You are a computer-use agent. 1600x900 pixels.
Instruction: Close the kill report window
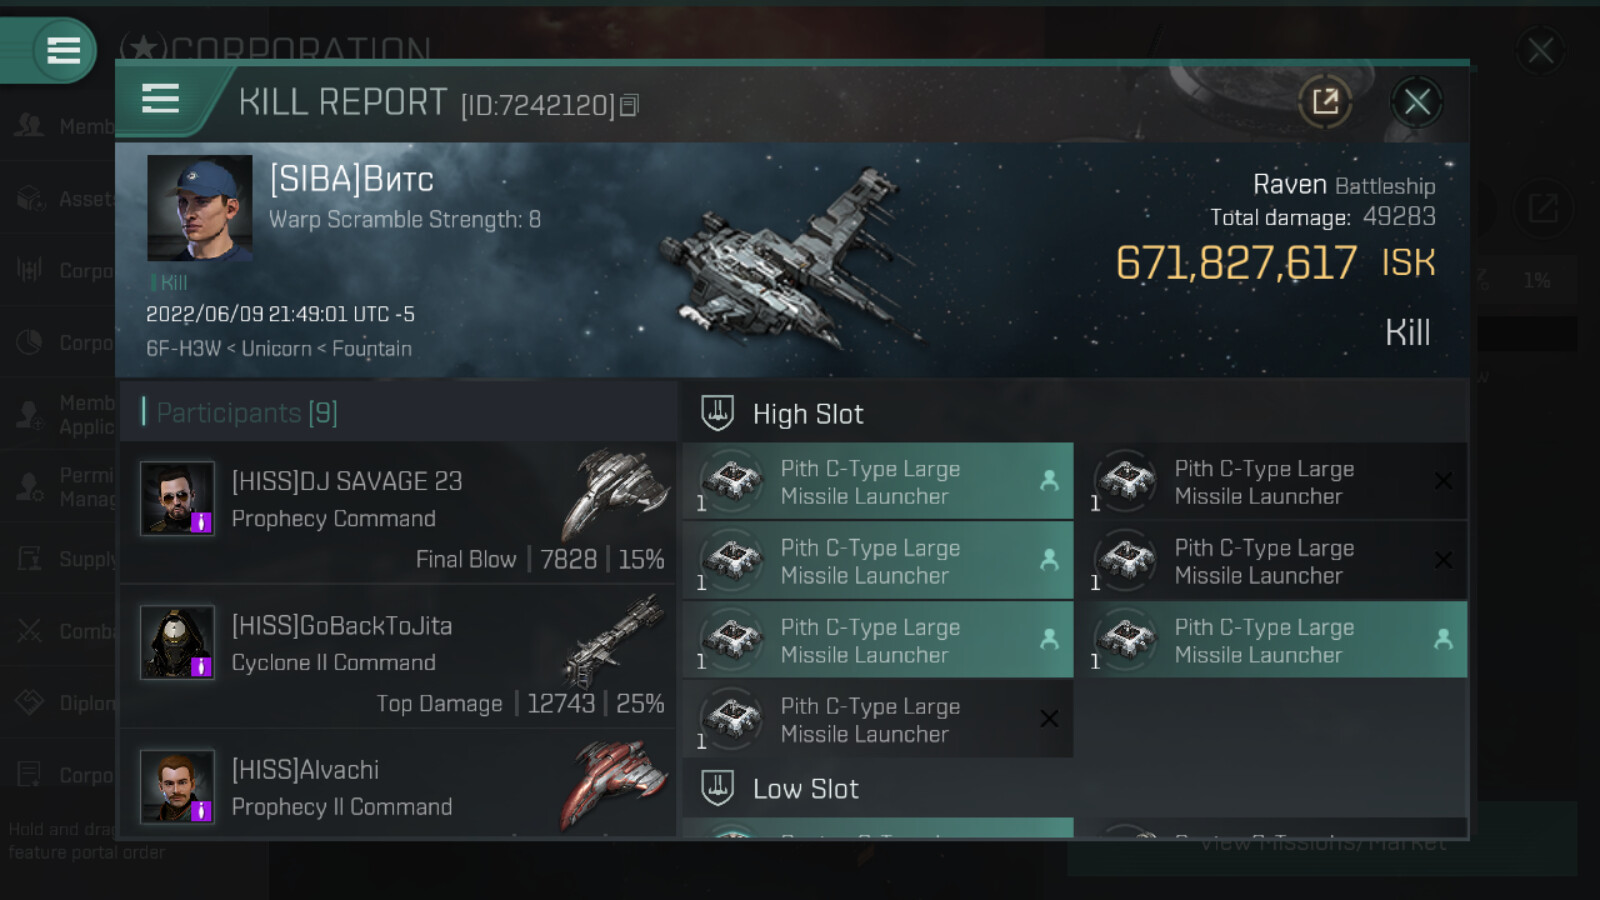pyautogui.click(x=1416, y=101)
